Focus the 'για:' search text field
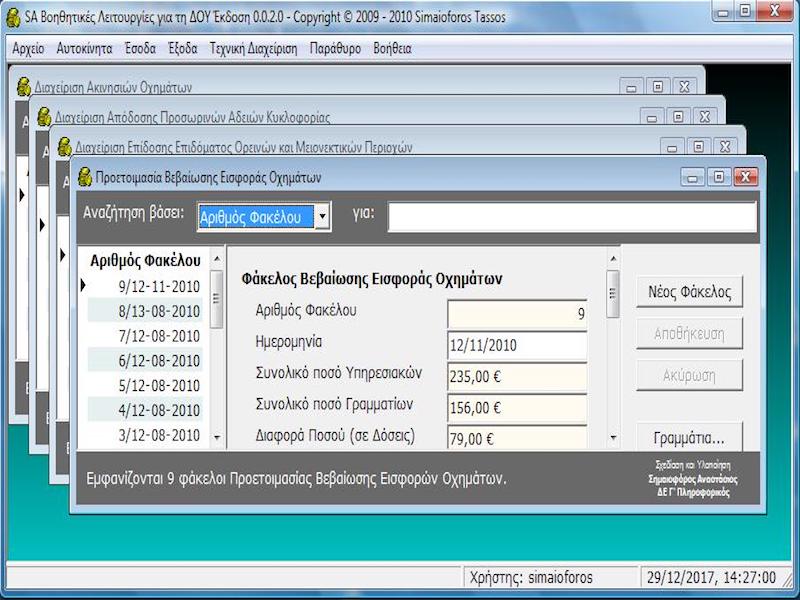800x600 pixels. pos(572,217)
